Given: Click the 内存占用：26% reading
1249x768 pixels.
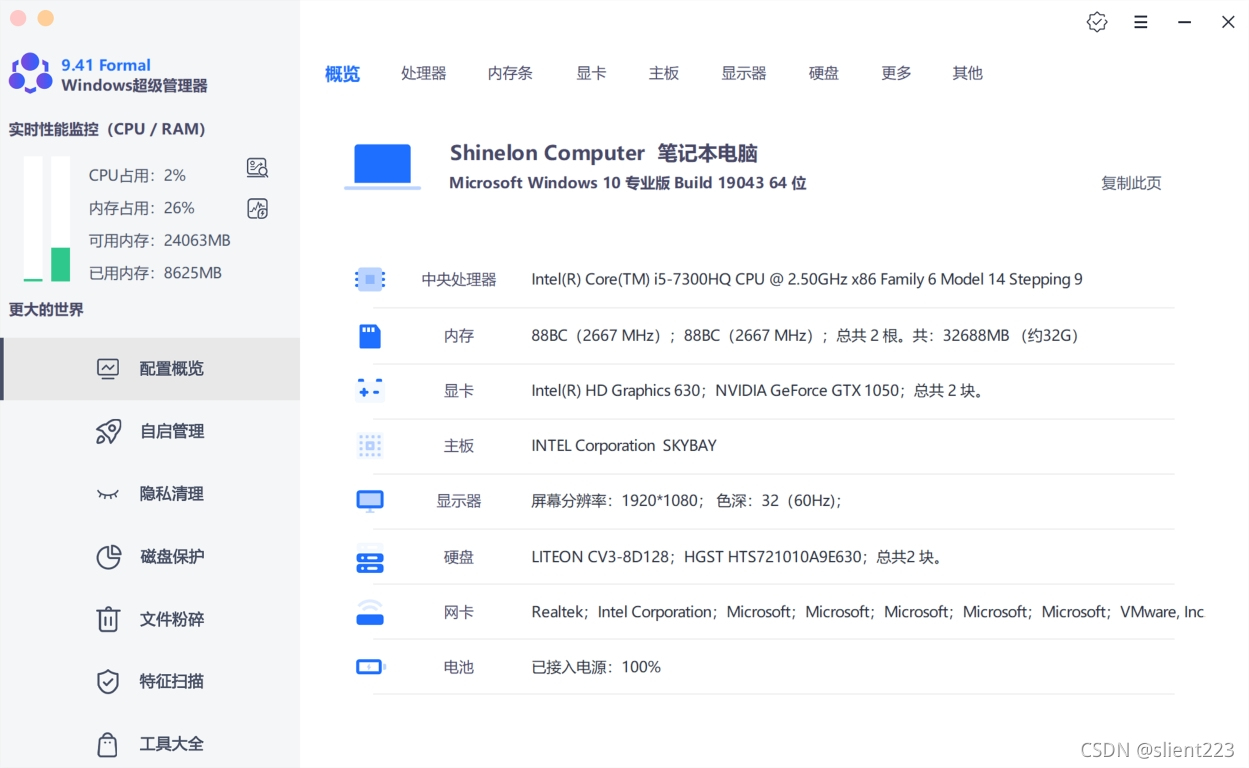Looking at the screenshot, I should point(141,208).
